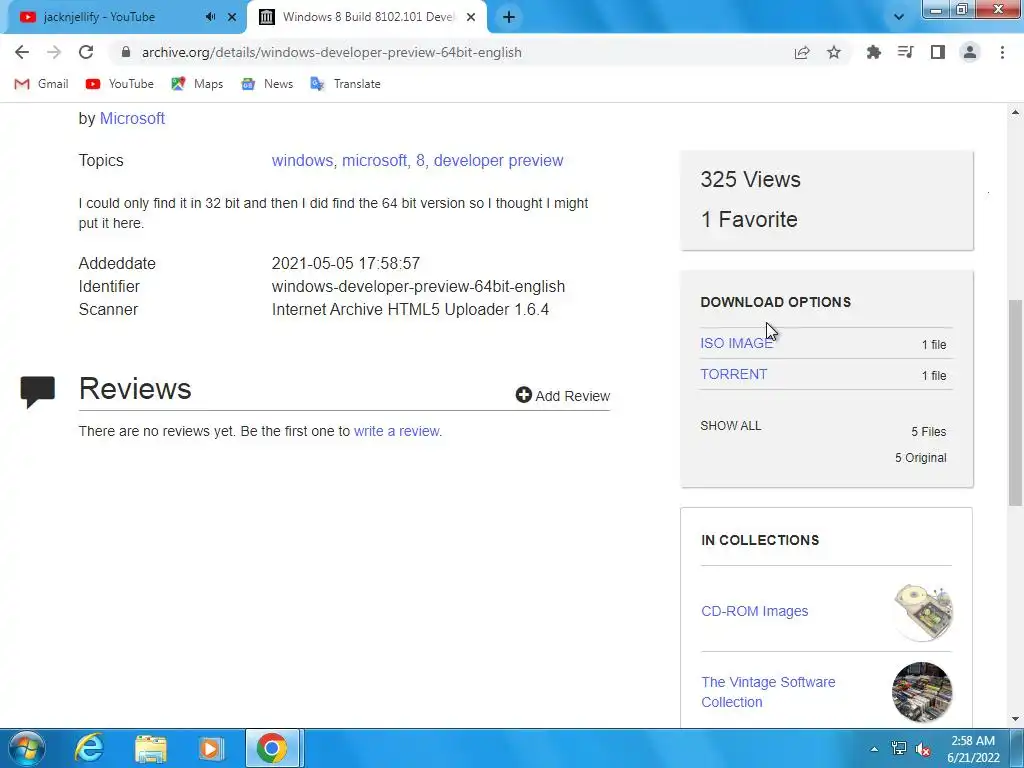1024x768 pixels.
Task: Close the Windows 8 Build 8102 tab
Action: coord(471,17)
